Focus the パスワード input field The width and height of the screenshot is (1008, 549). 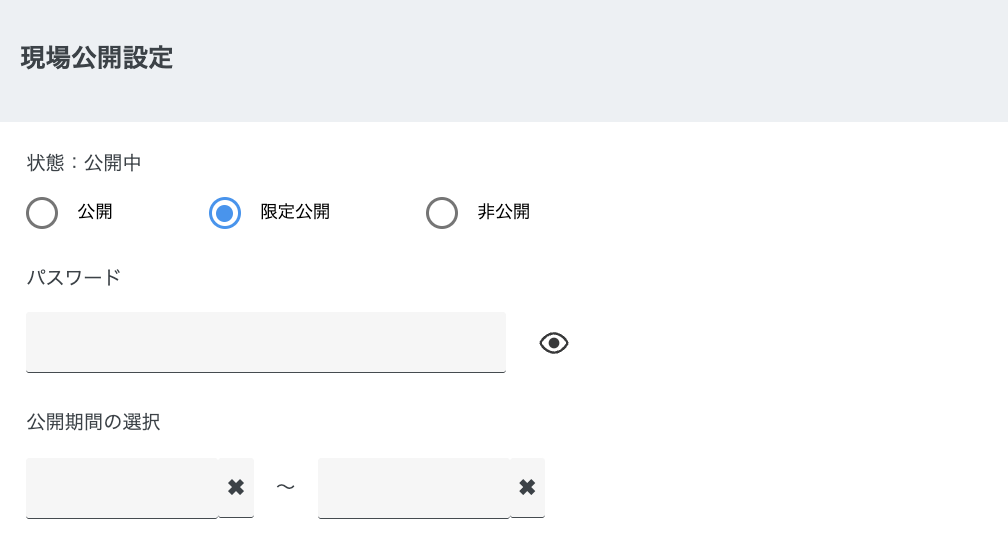click(265, 342)
